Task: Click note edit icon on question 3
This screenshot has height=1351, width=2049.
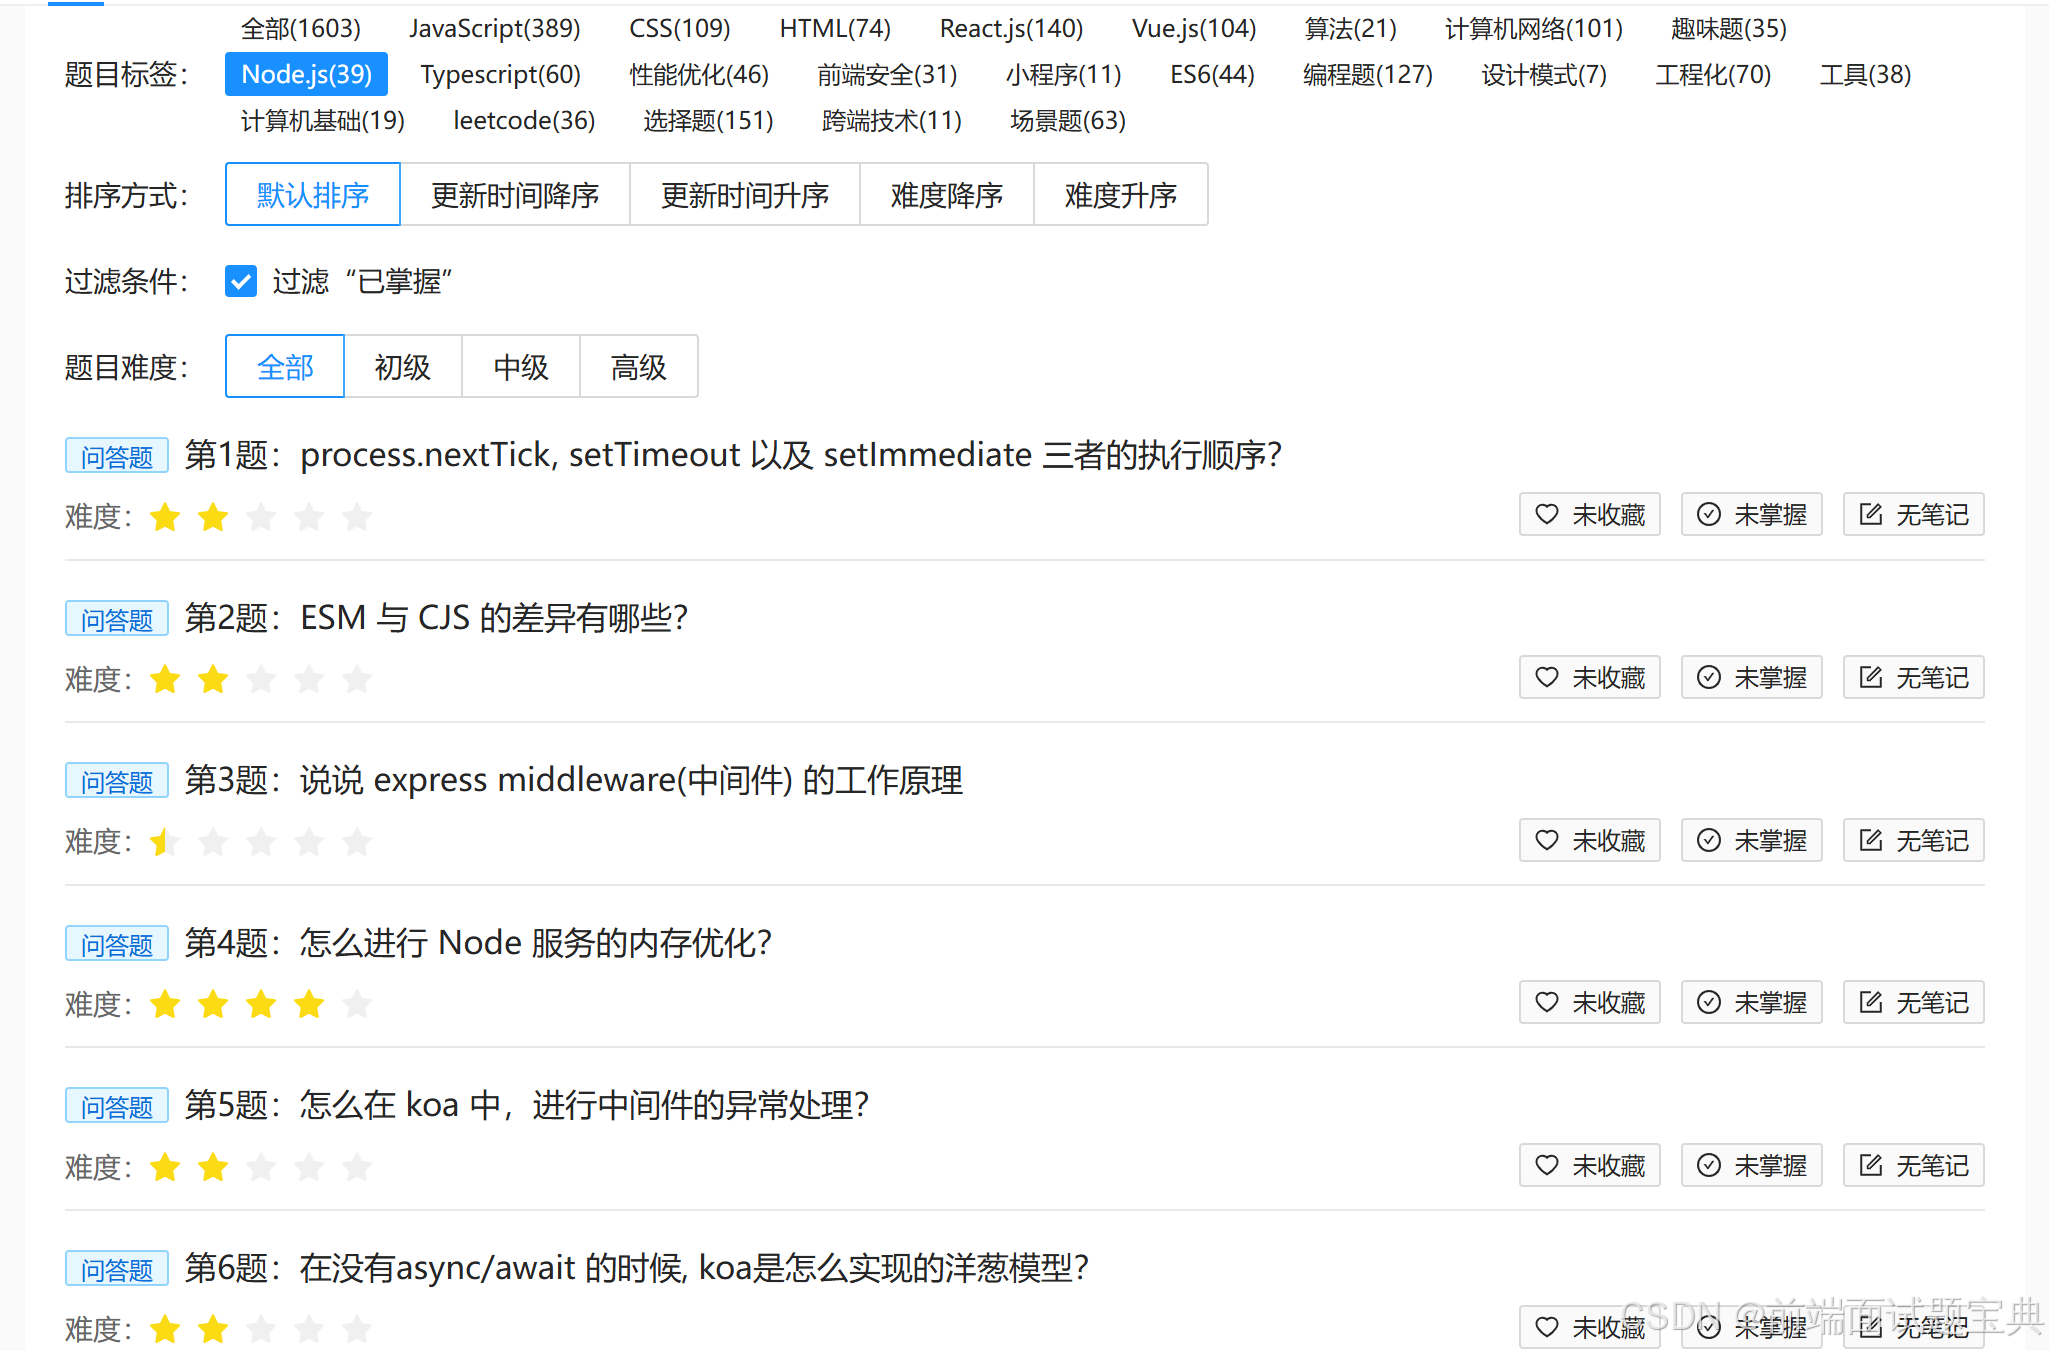Action: [x=1870, y=840]
